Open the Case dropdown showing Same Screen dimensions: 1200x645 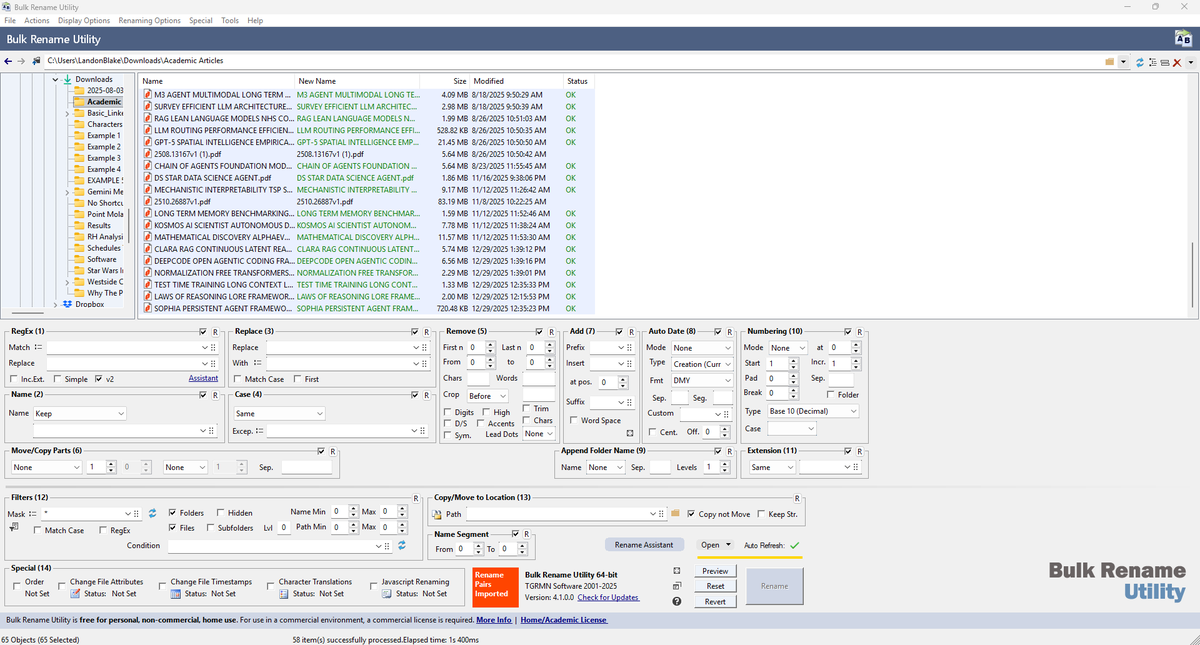[x=278, y=413]
